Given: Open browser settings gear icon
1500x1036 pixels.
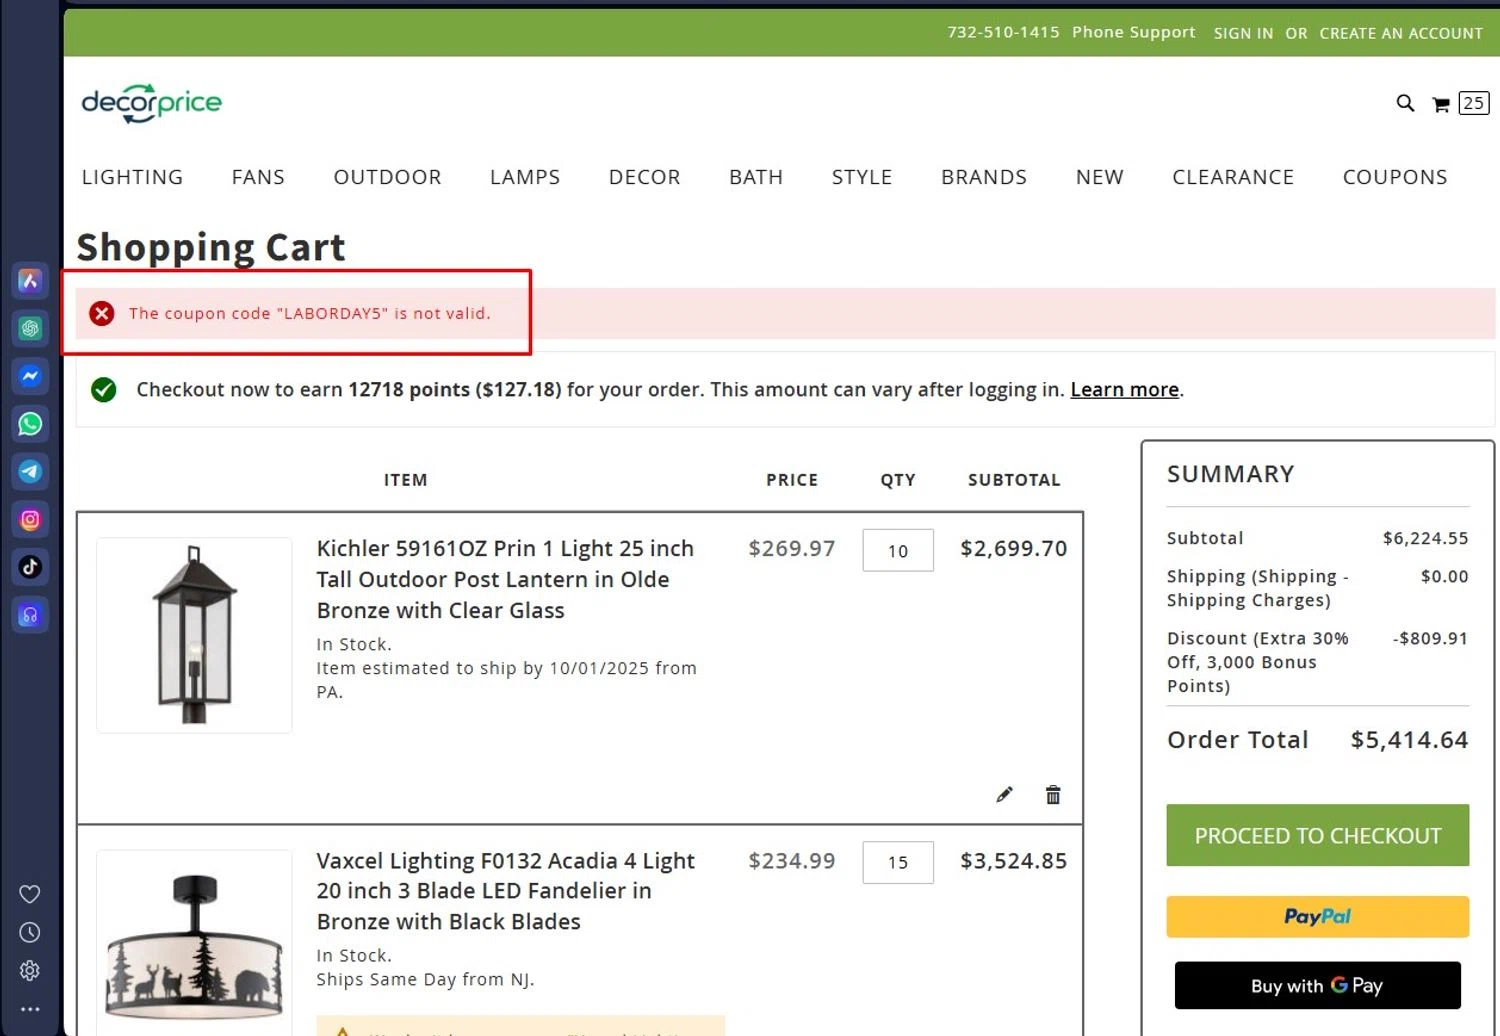Looking at the screenshot, I should (x=30, y=970).
